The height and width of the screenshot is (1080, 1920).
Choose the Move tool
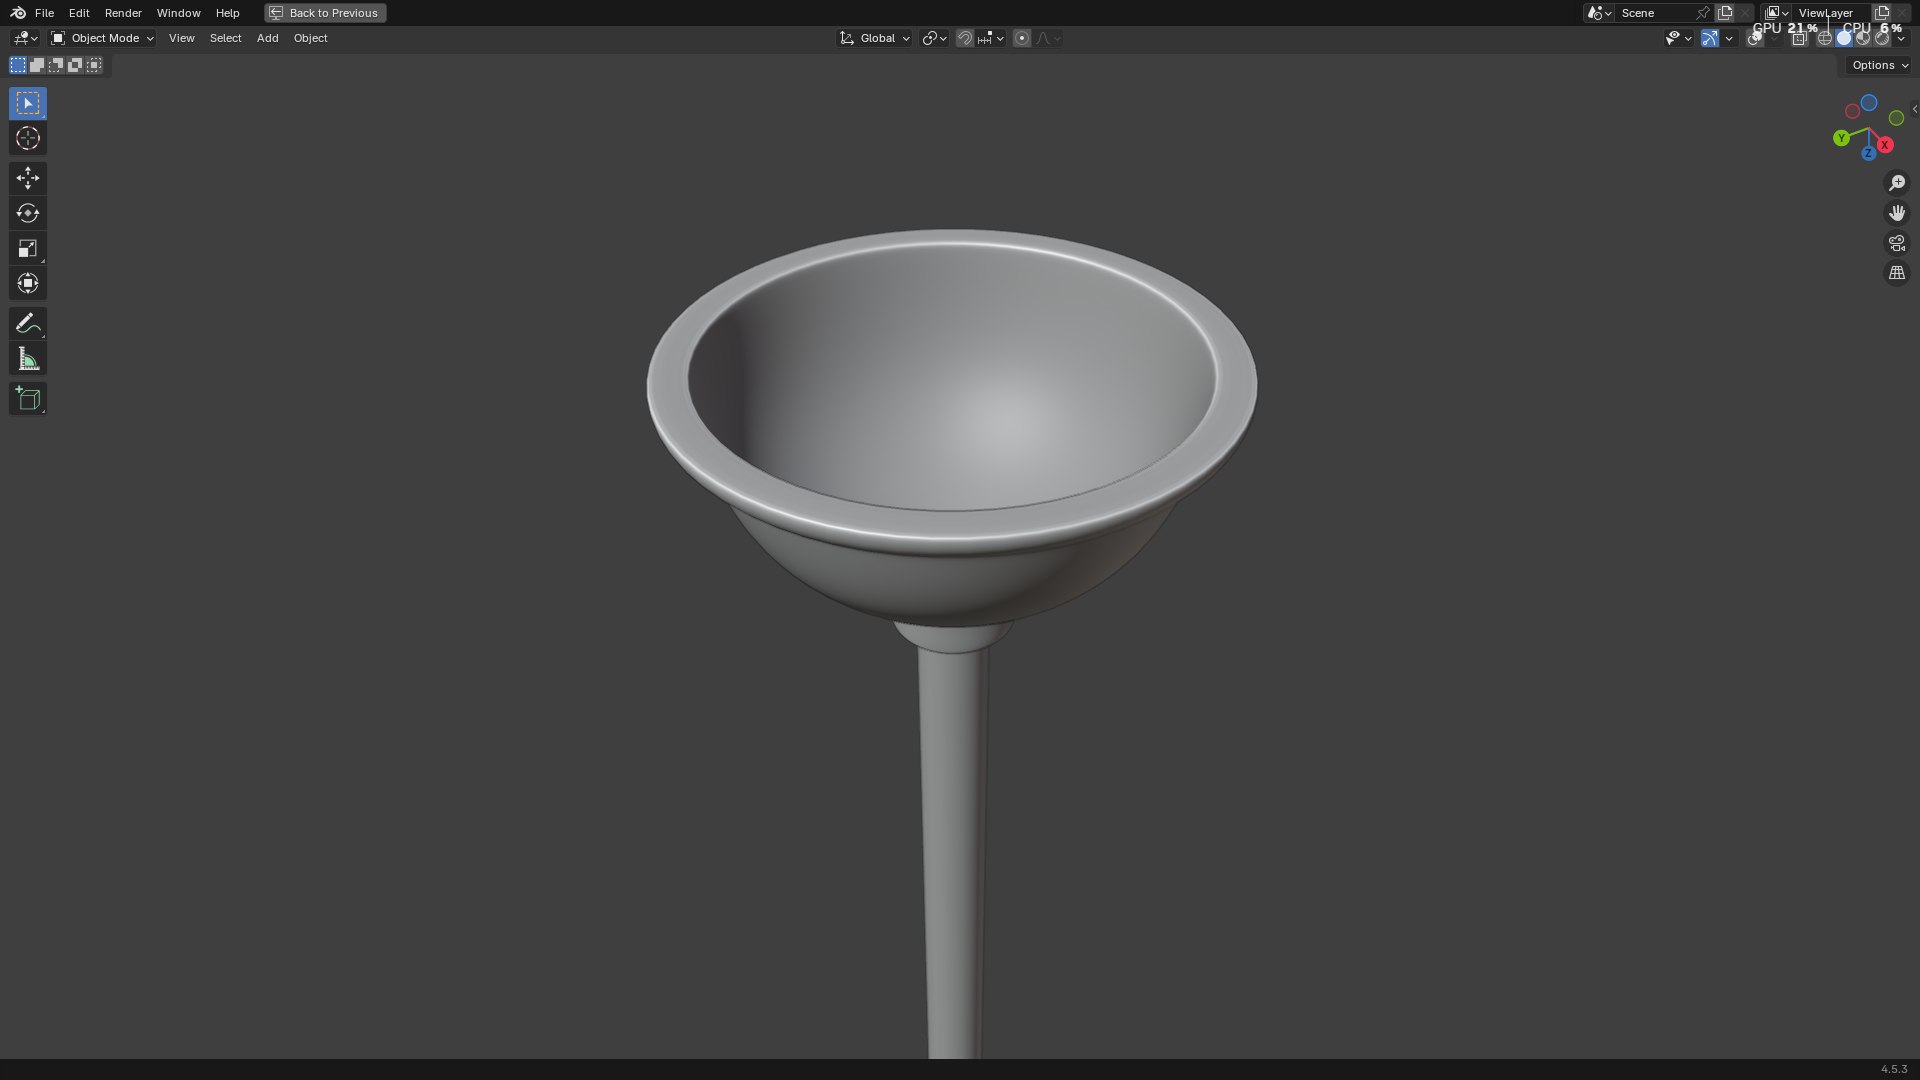click(28, 178)
